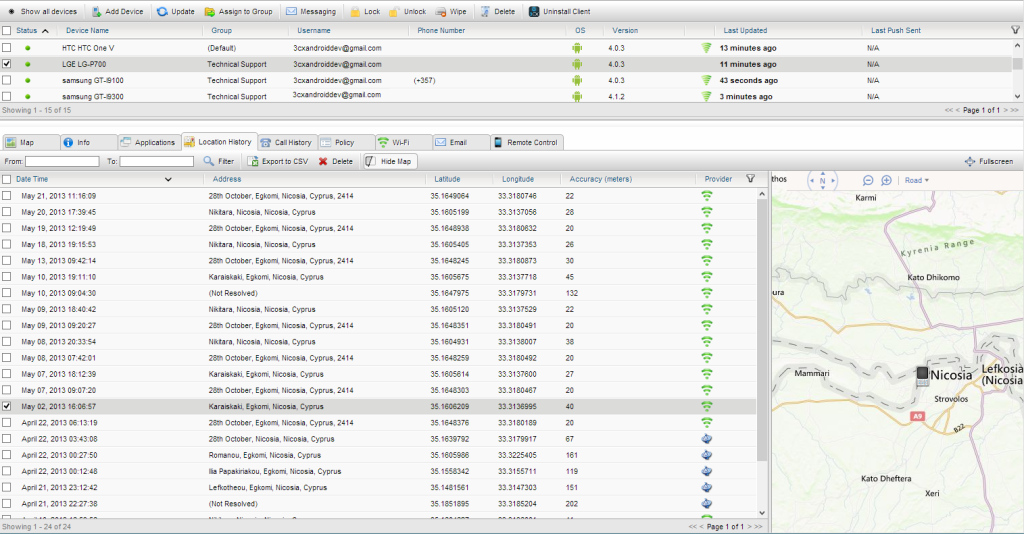Open Messaging envelope icon
This screenshot has height=534, width=1024.
pyautogui.click(x=291, y=12)
